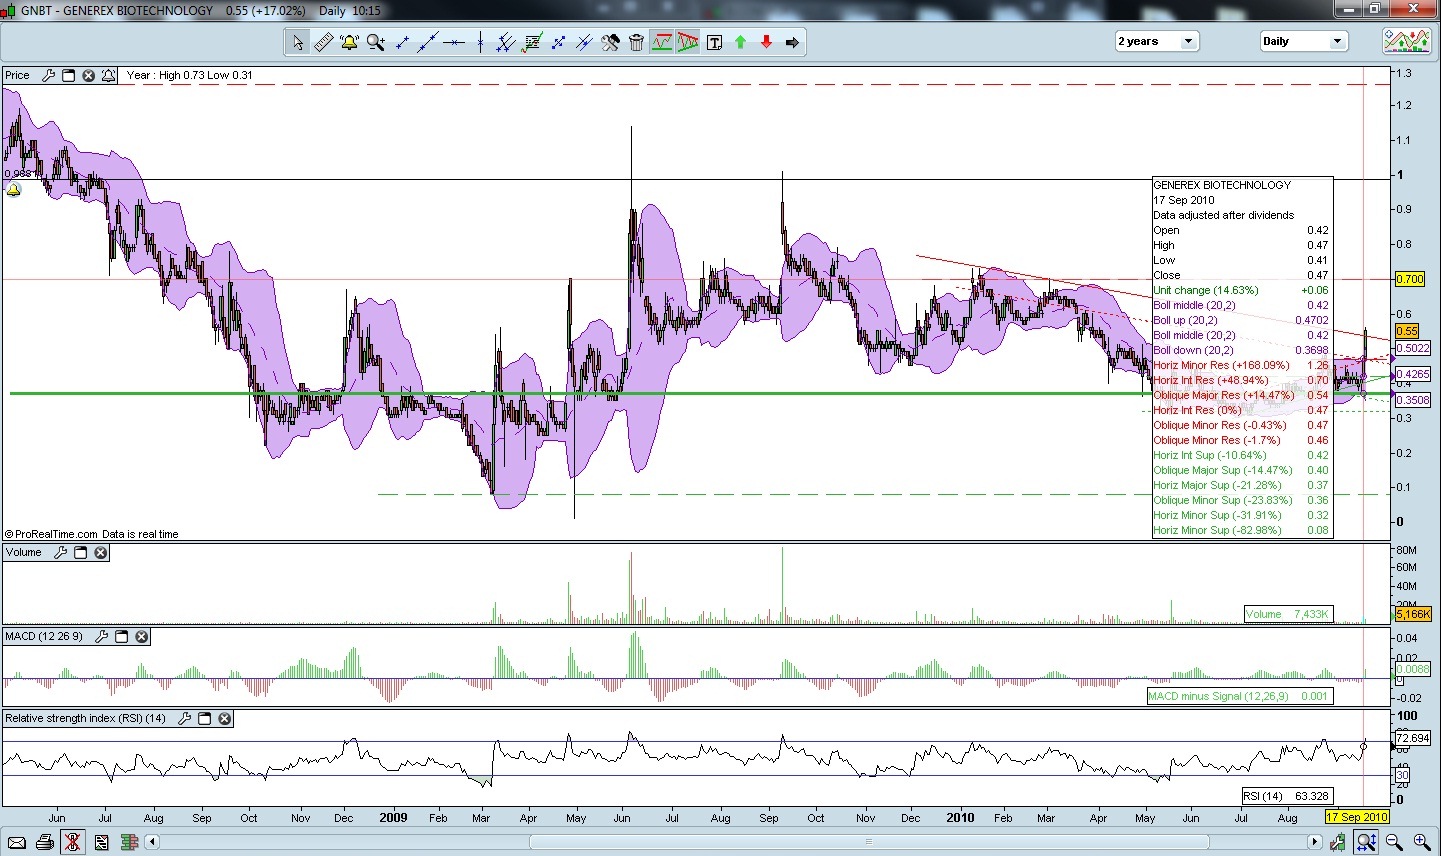Open MACD panel wrench settings

tap(101, 636)
